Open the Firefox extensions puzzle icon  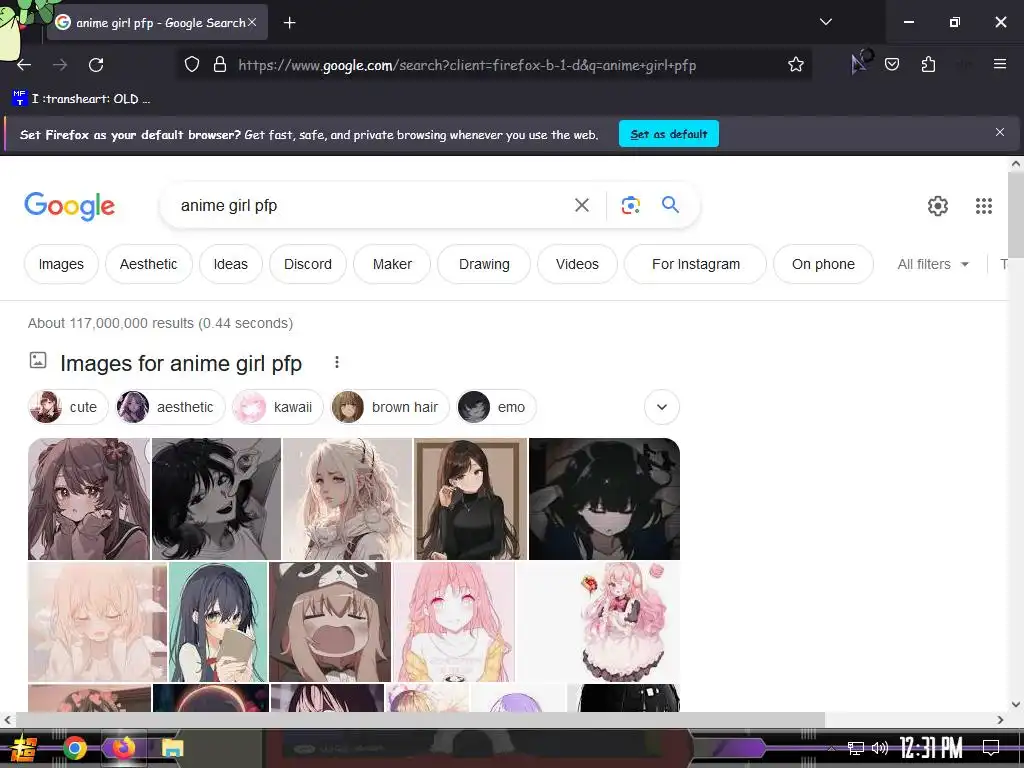click(x=928, y=65)
